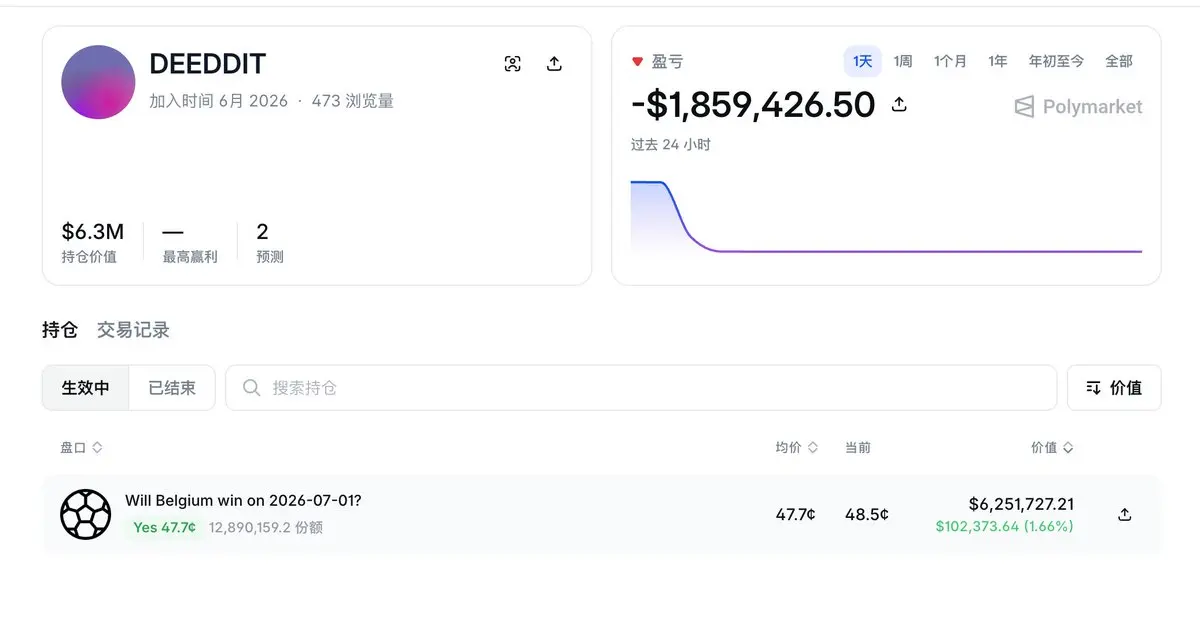Click the 加入时间 6月 2026 text

click(219, 101)
